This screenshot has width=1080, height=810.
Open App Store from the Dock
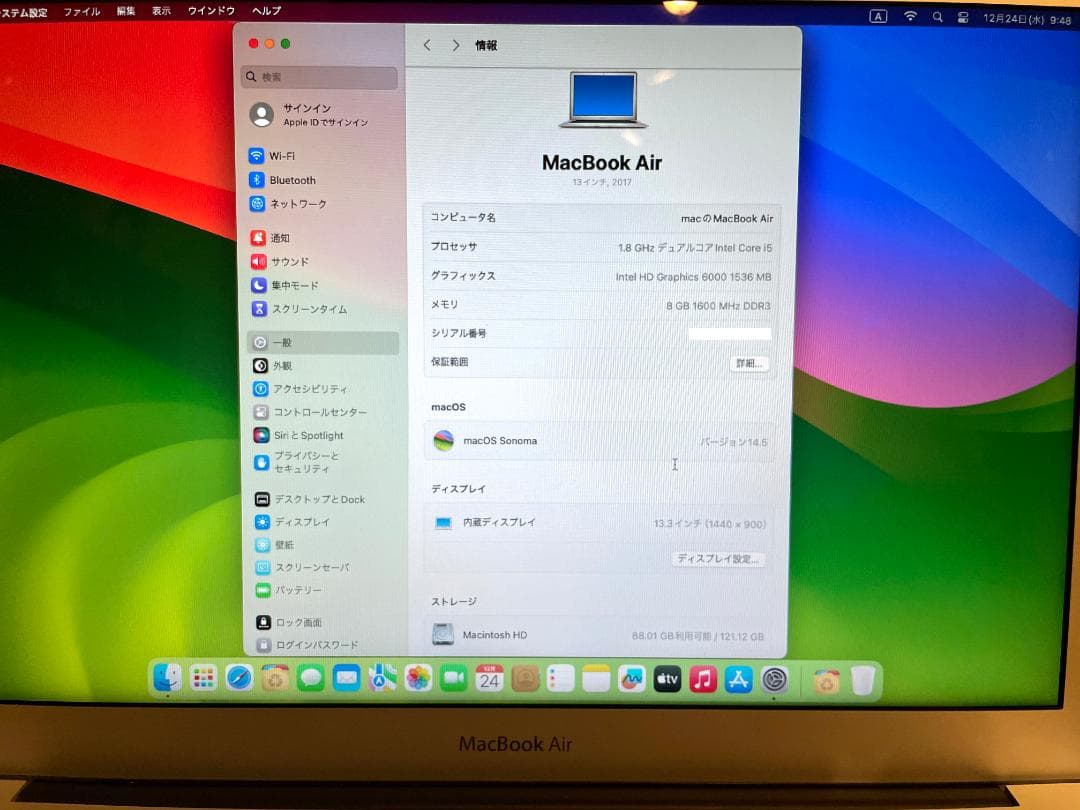[738, 678]
